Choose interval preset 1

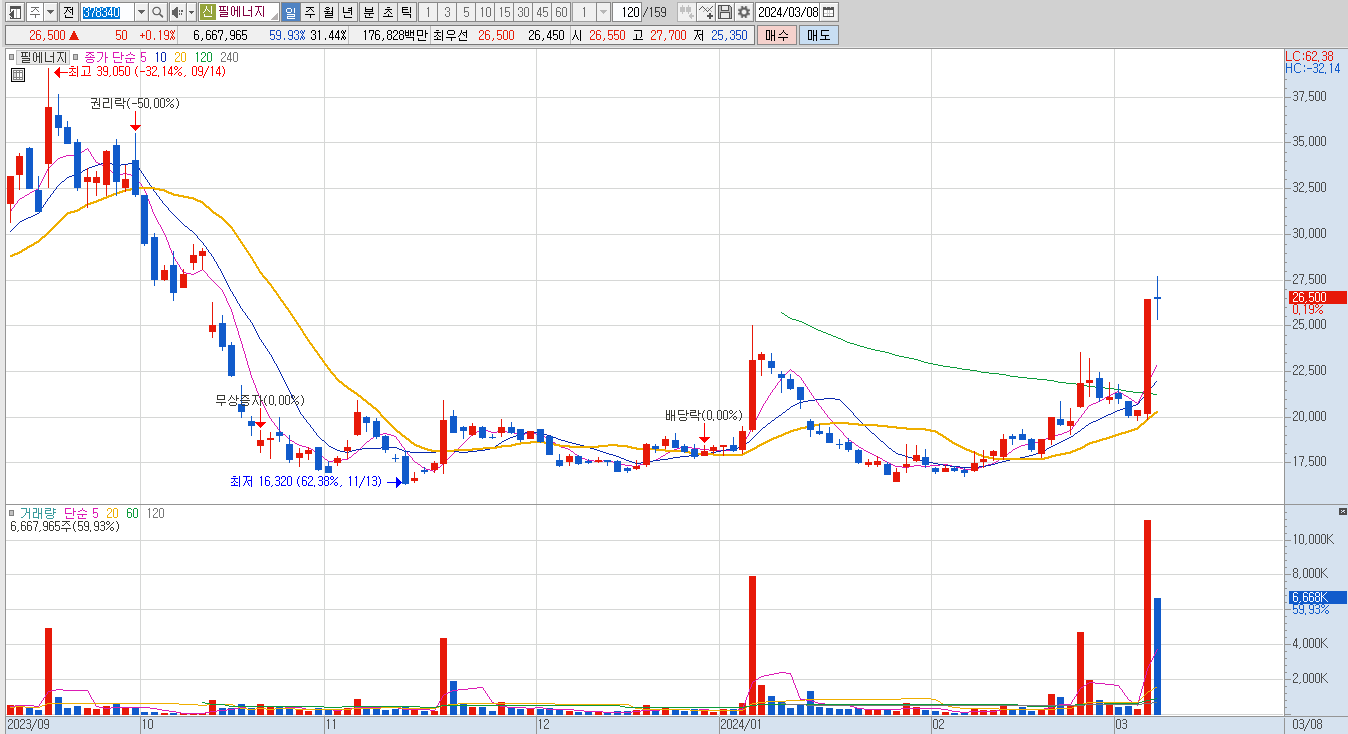(427, 12)
